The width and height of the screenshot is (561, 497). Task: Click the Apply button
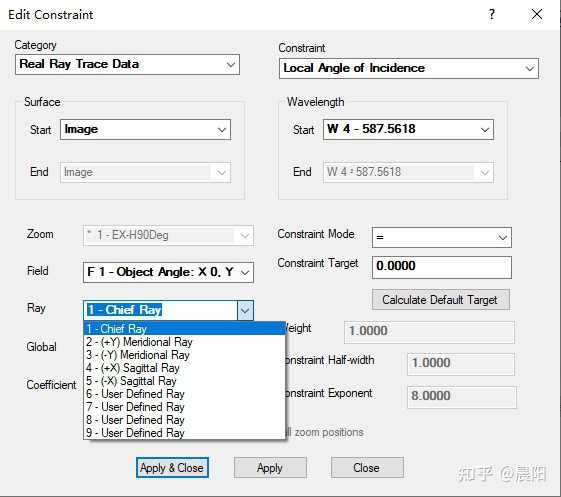(270, 467)
